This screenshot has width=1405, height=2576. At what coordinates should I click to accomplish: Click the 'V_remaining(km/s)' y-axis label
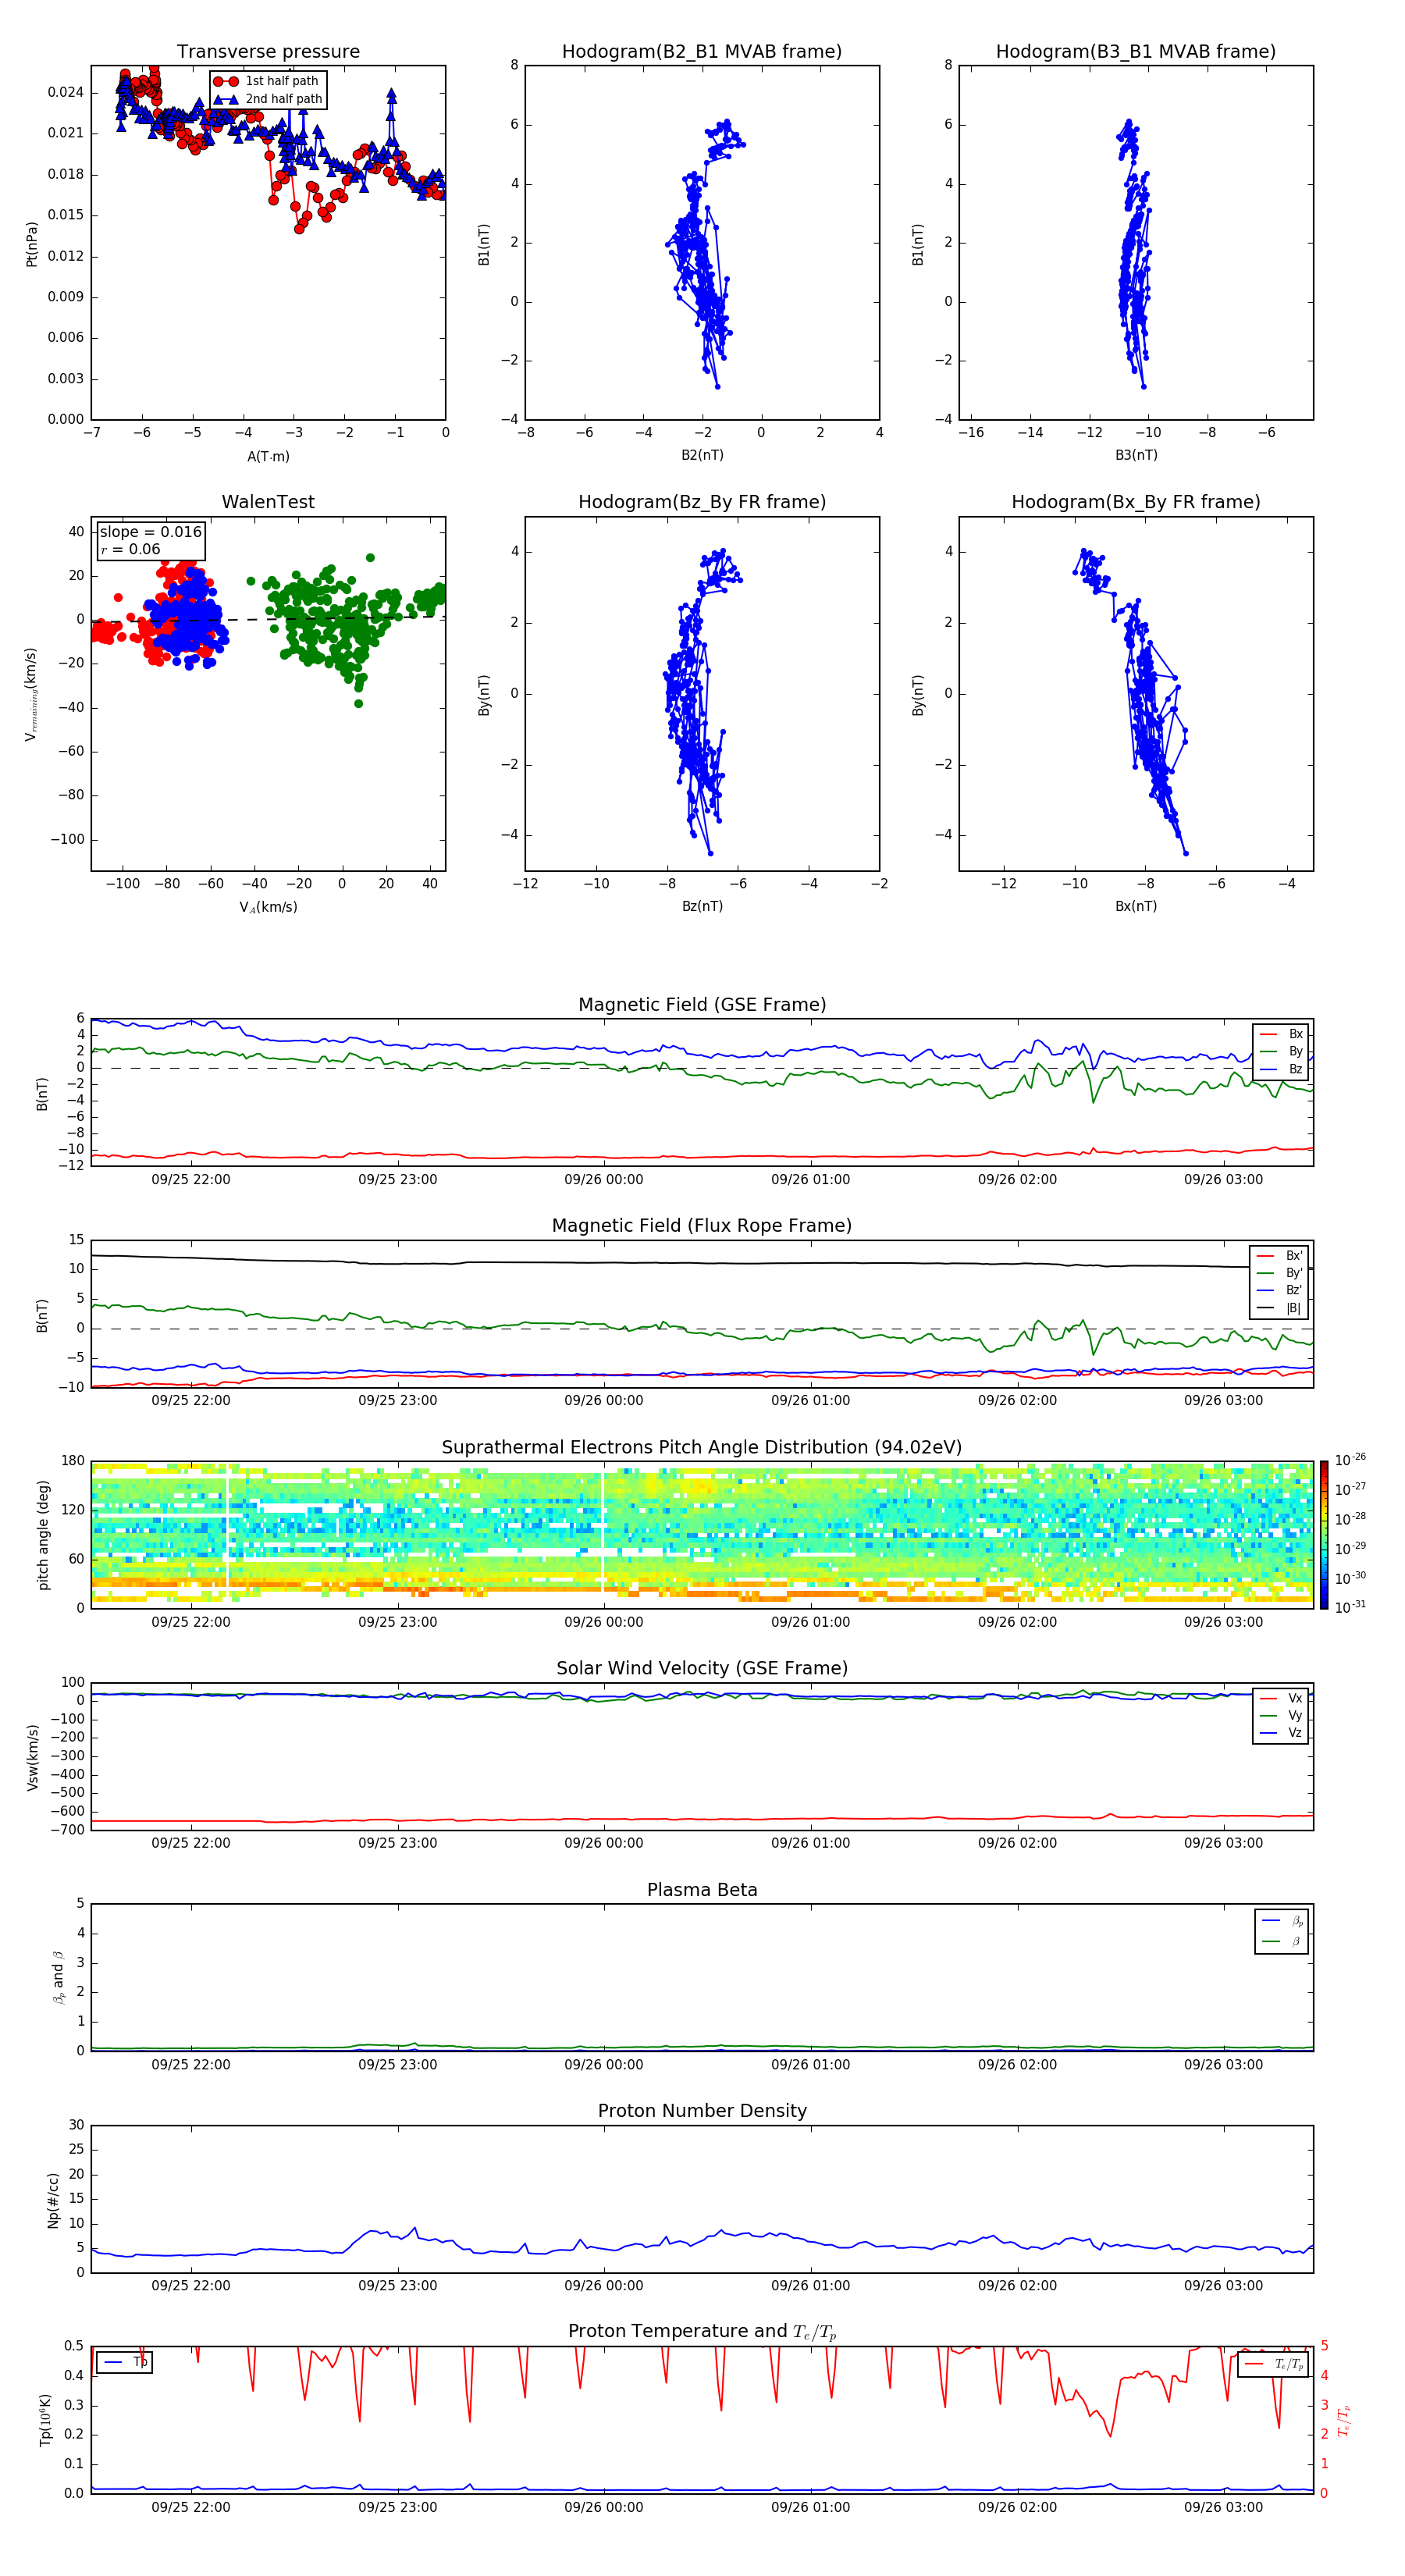31,694
